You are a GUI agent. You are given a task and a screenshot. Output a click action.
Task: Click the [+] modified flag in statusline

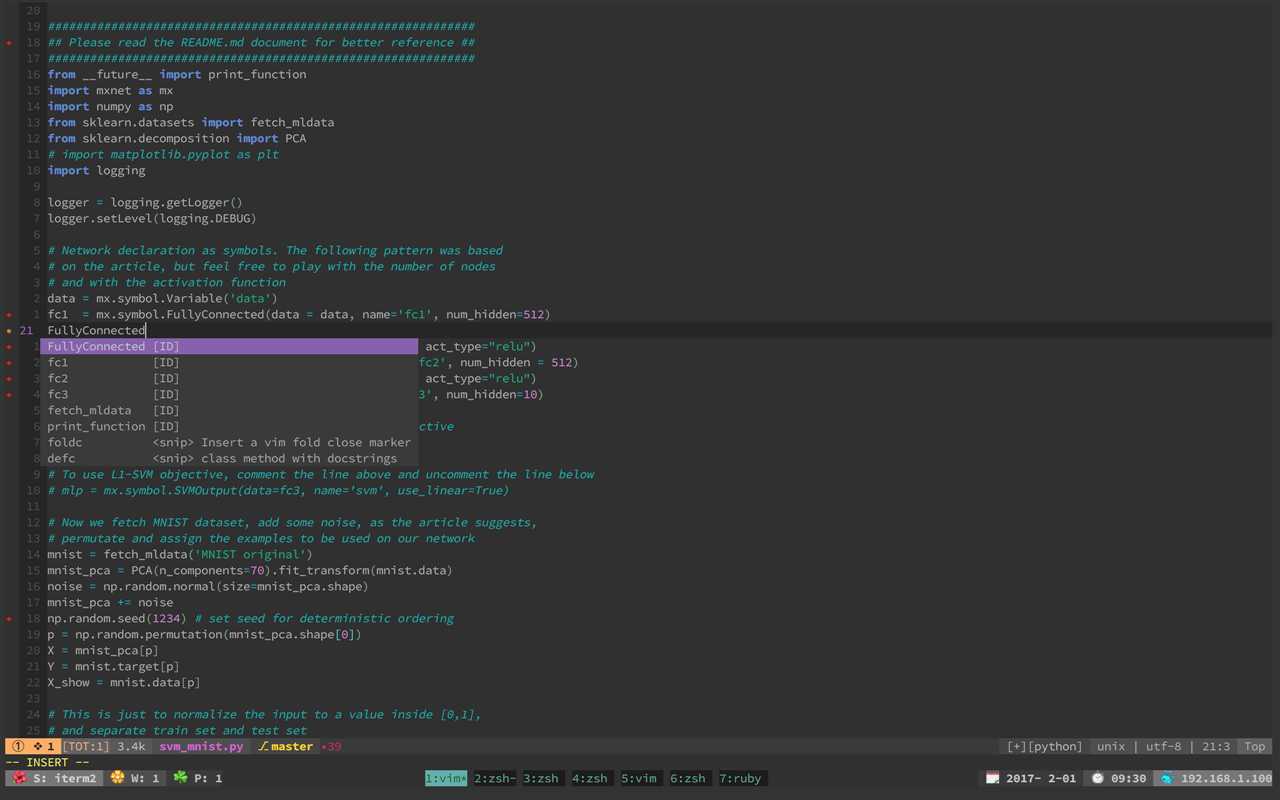(1016, 746)
